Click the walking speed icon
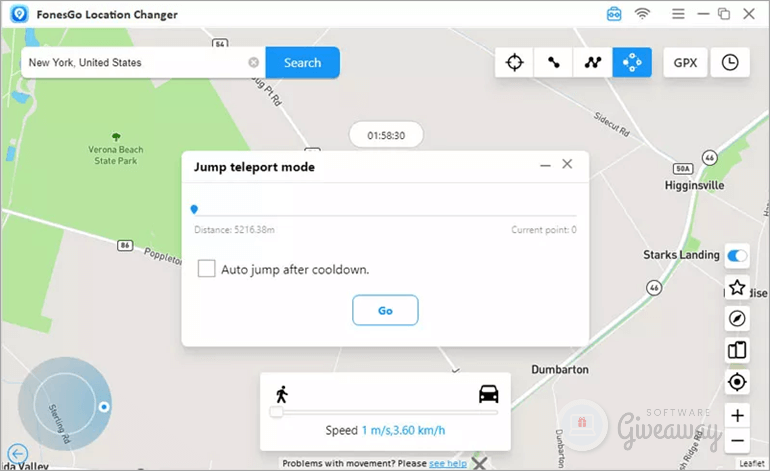Screen dimensions: 770x471 click(281, 394)
